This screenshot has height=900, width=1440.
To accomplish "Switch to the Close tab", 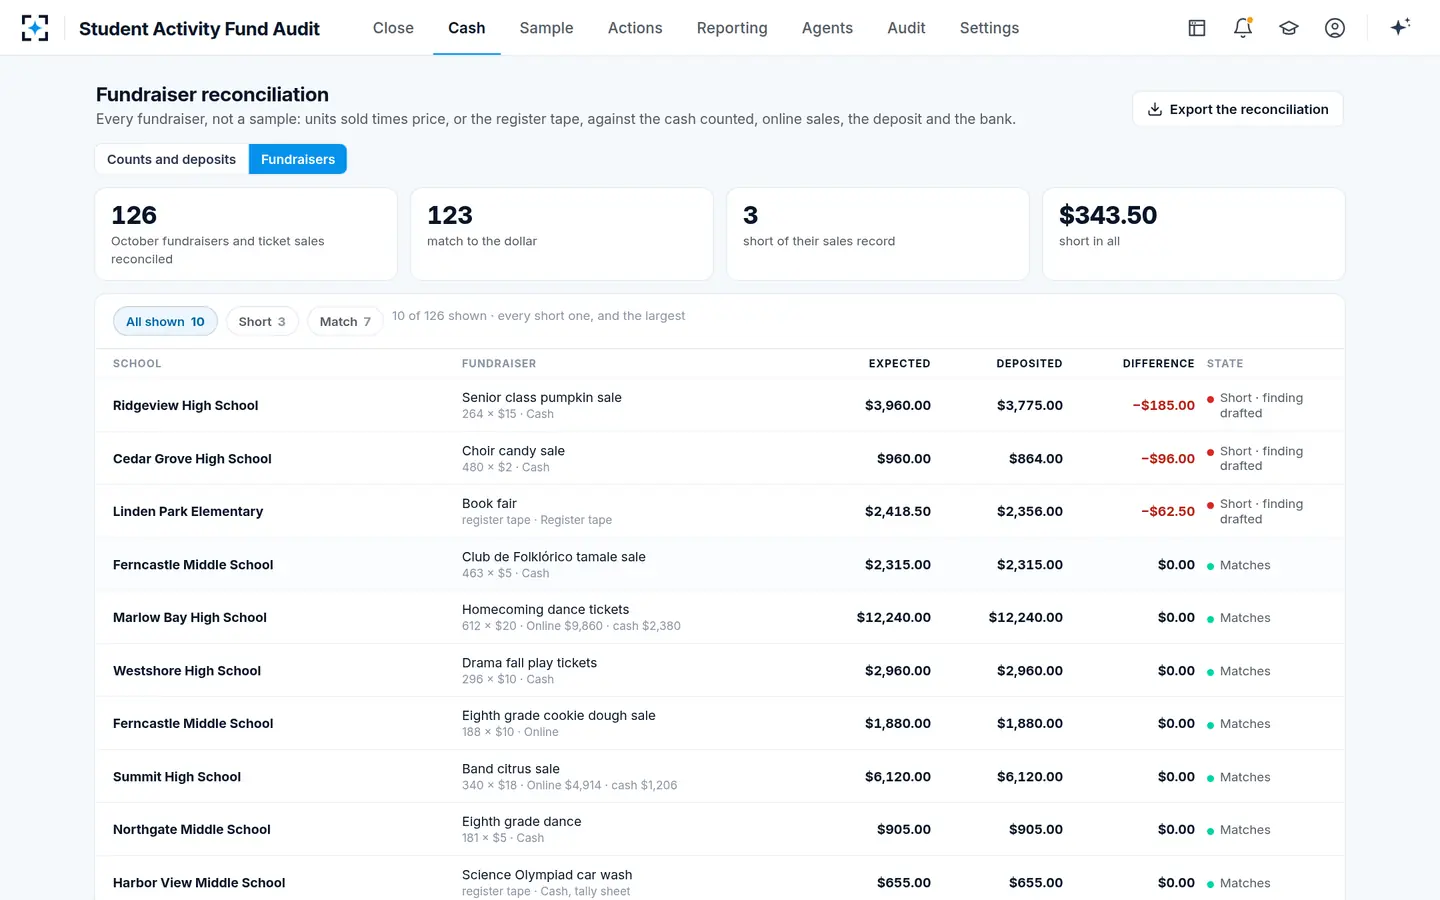I will [393, 28].
